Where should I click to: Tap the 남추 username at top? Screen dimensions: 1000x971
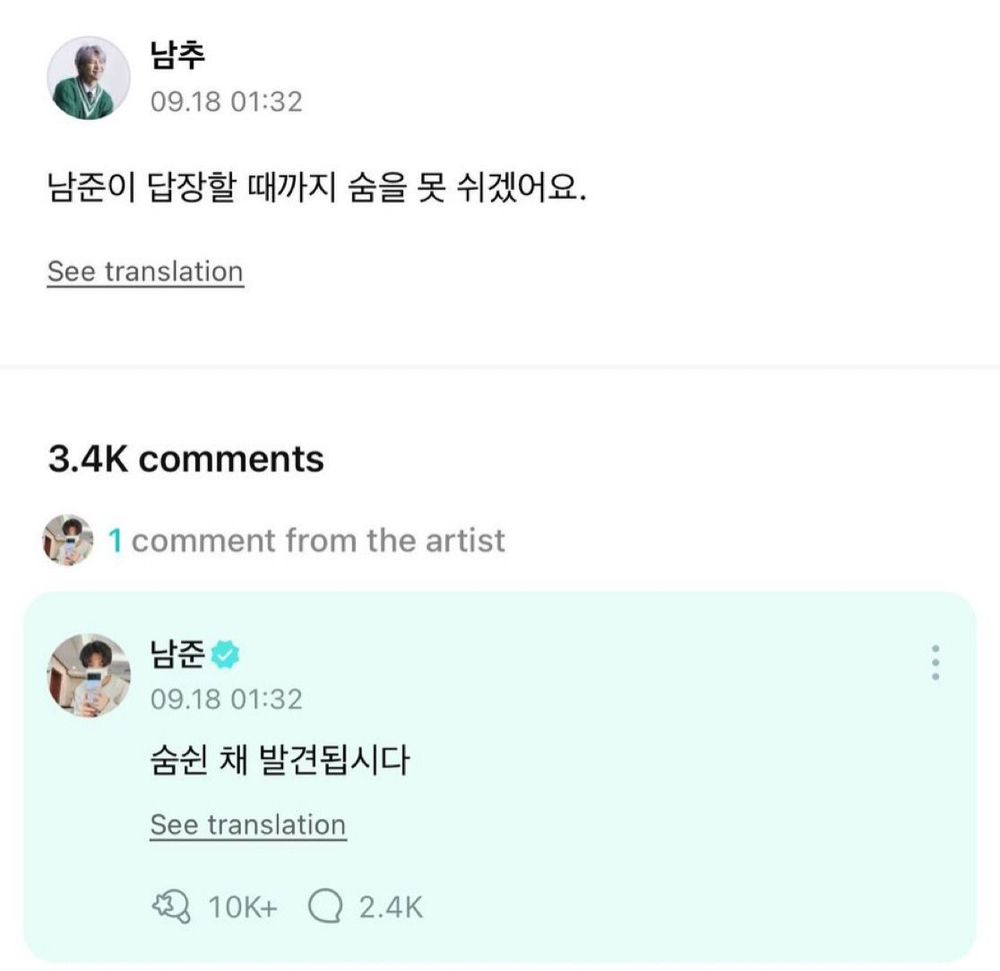click(x=178, y=57)
